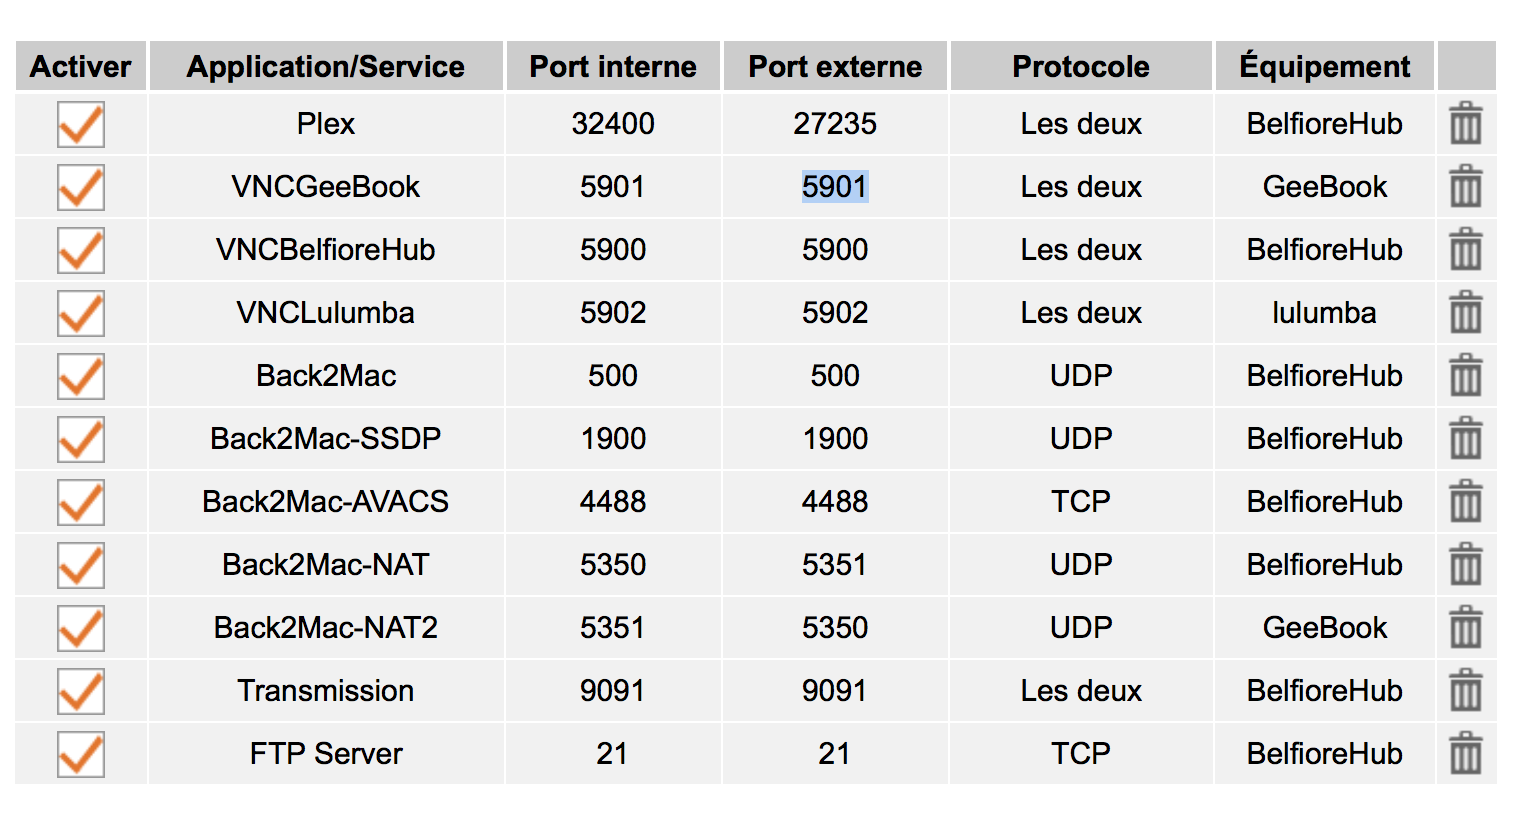
Task: Toggle the Transmission rule checkbox
Action: coord(81,691)
